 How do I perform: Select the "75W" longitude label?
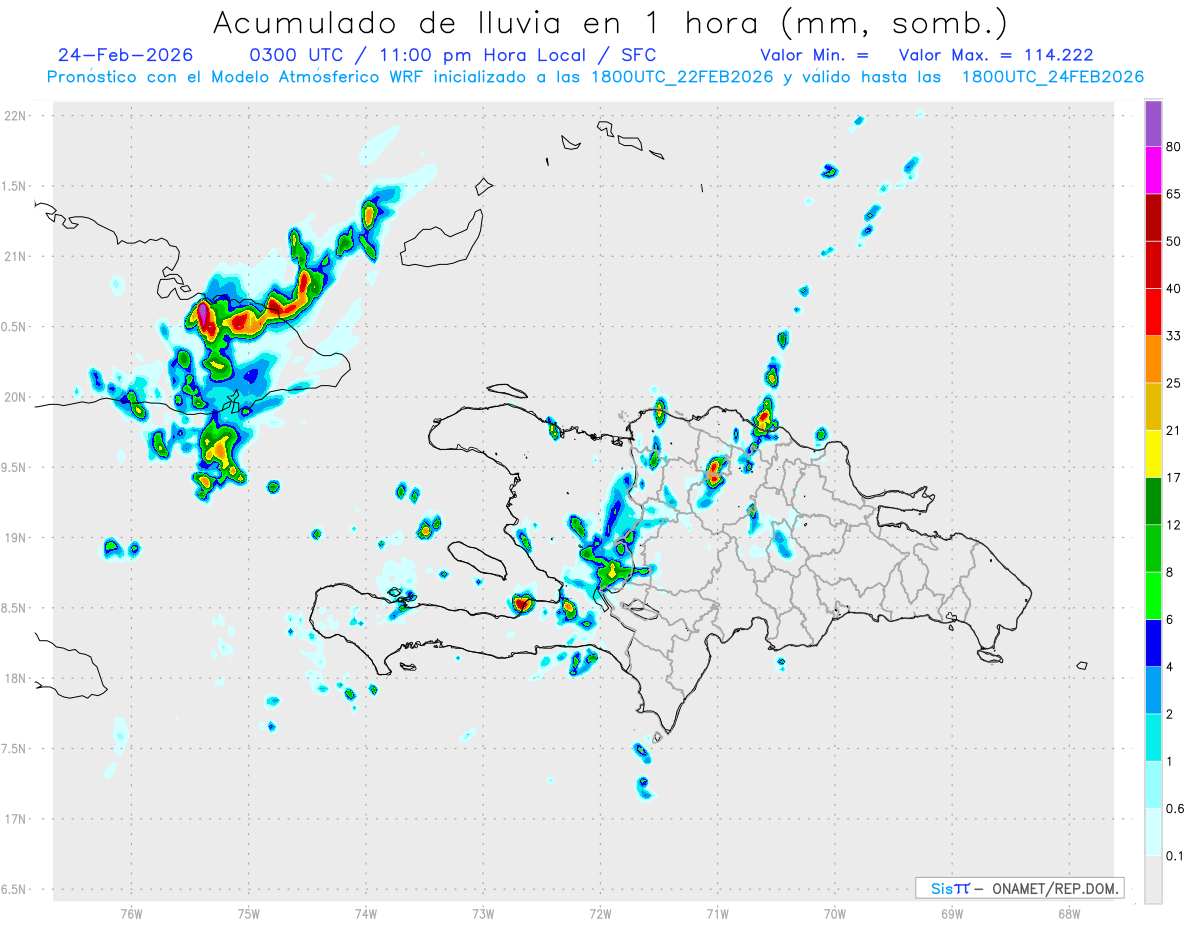click(x=249, y=913)
